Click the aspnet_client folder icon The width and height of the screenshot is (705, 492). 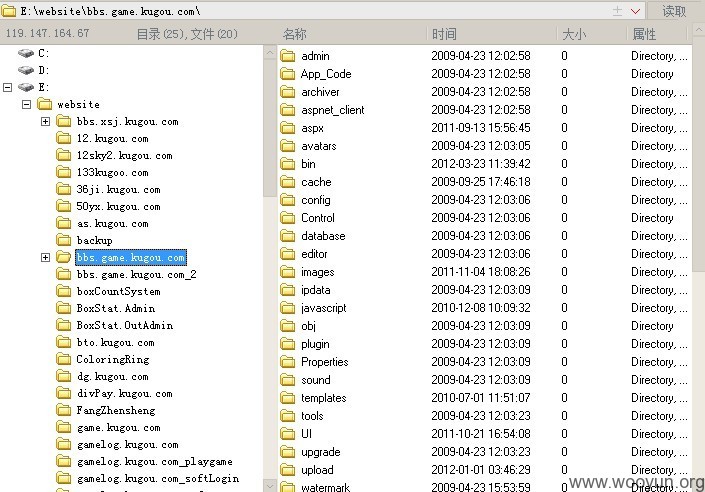point(288,110)
